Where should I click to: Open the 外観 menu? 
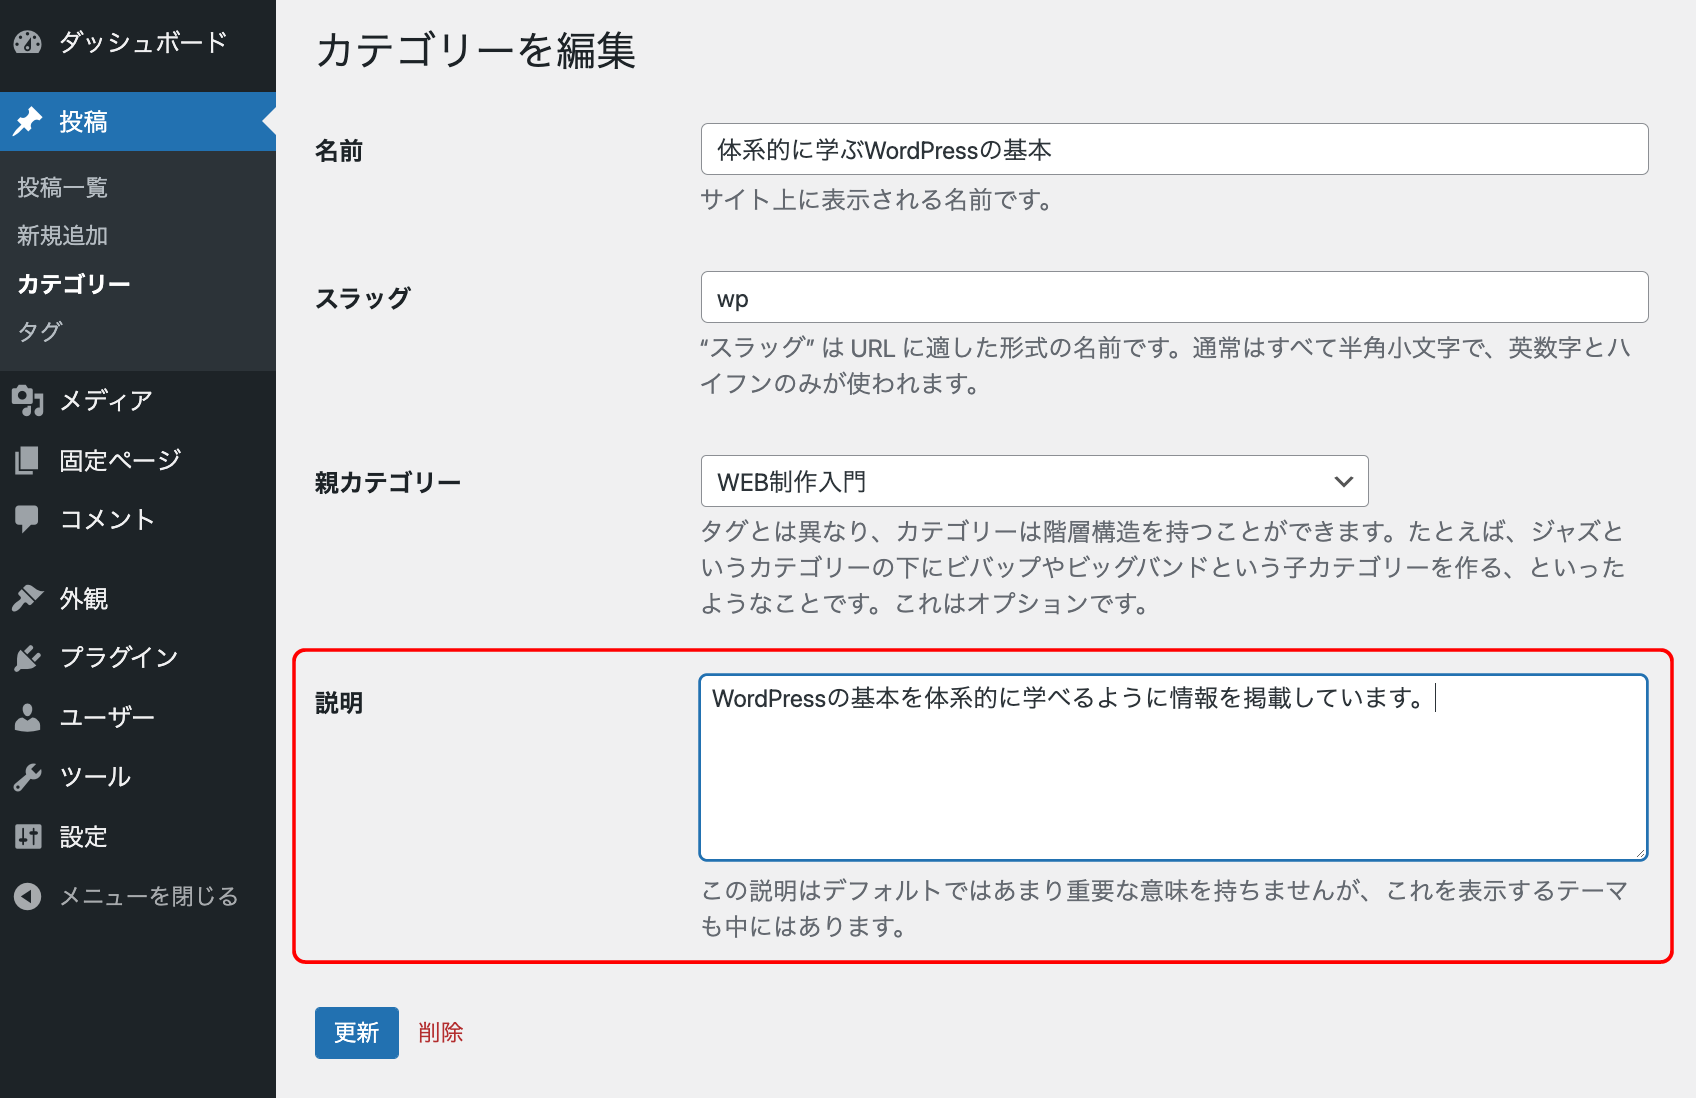coord(138,598)
